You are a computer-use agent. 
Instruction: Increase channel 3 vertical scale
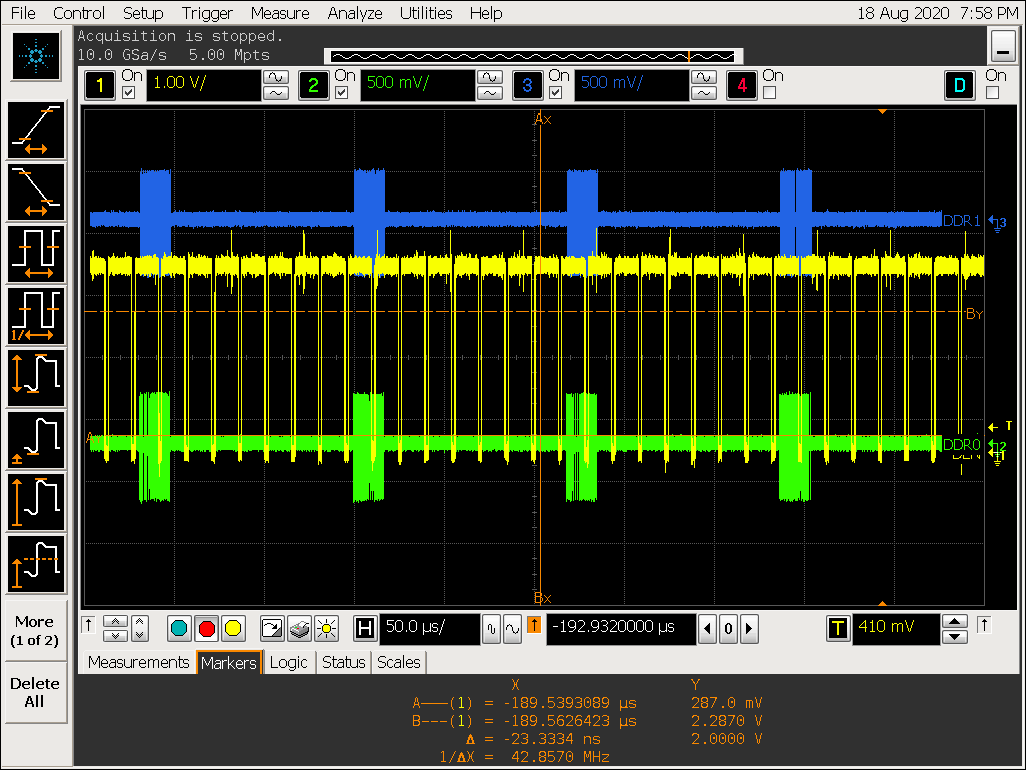pos(704,77)
